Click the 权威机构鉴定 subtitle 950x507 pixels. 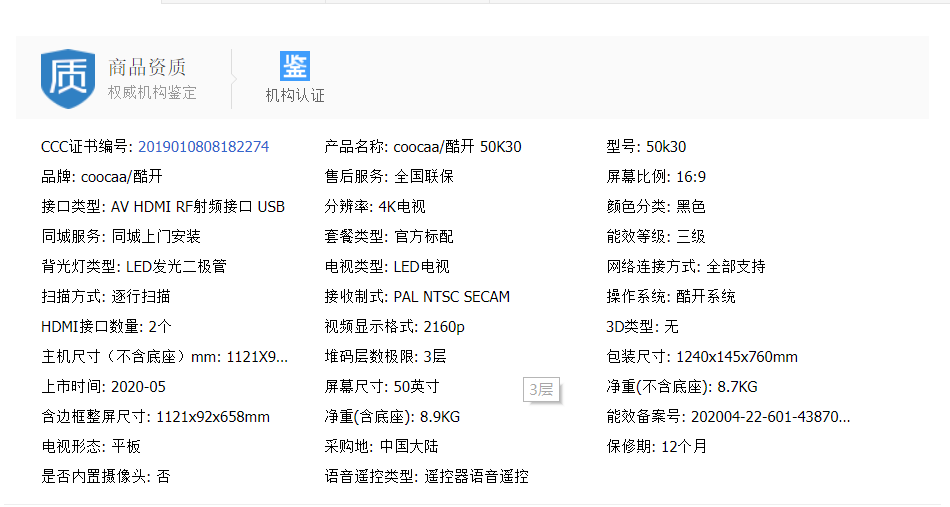tap(152, 93)
